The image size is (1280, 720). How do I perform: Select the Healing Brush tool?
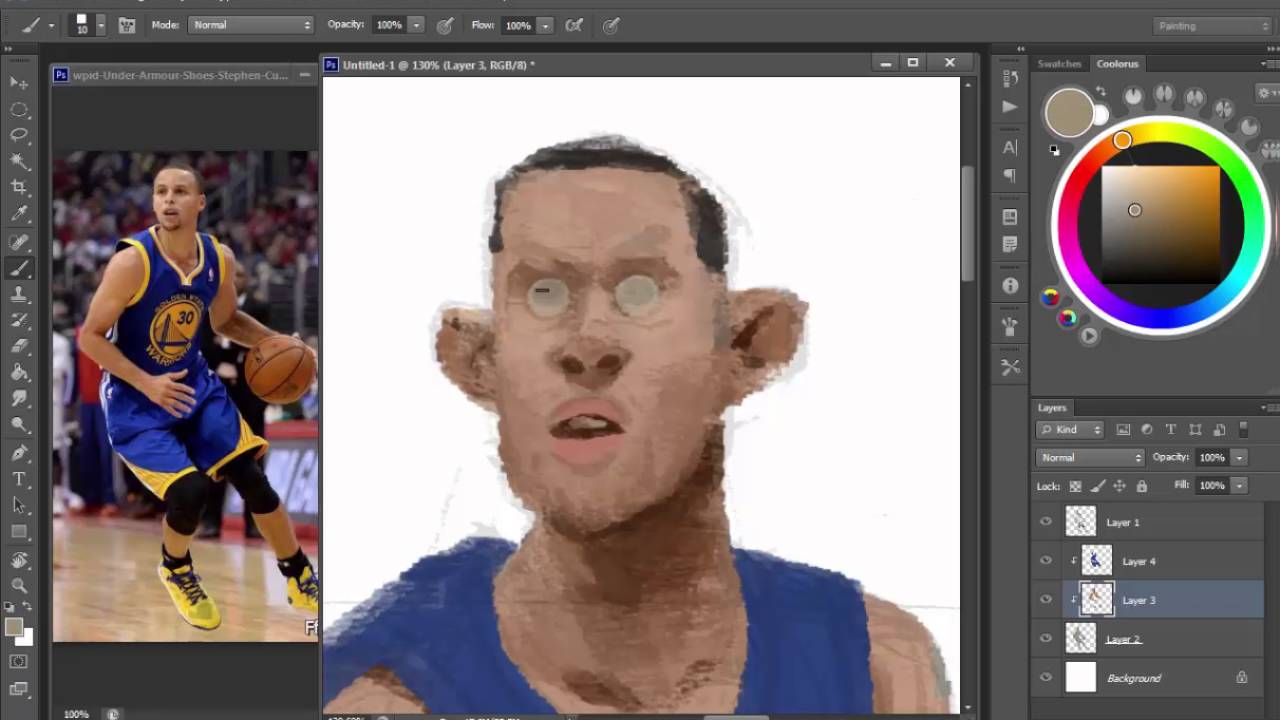[19, 242]
